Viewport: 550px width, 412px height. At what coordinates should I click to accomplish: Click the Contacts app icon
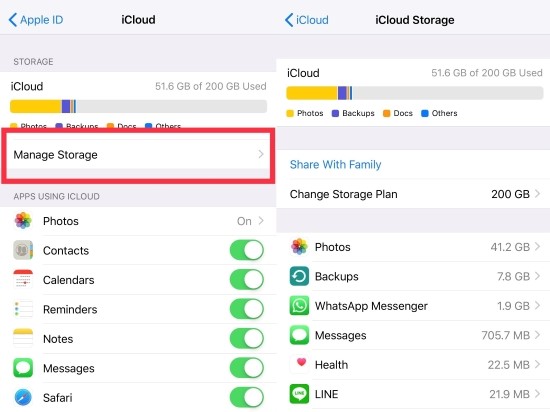pyautogui.click(x=23, y=250)
